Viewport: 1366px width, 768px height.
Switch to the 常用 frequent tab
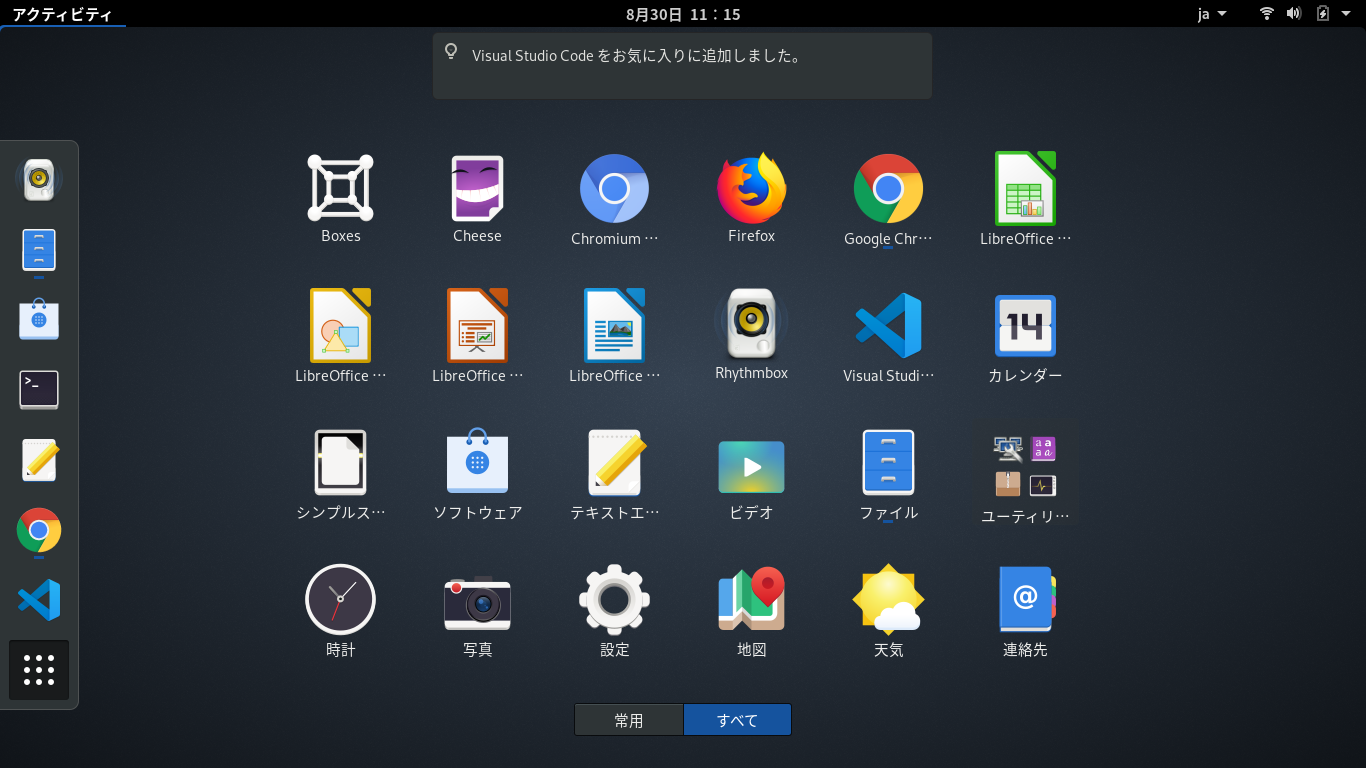[629, 720]
